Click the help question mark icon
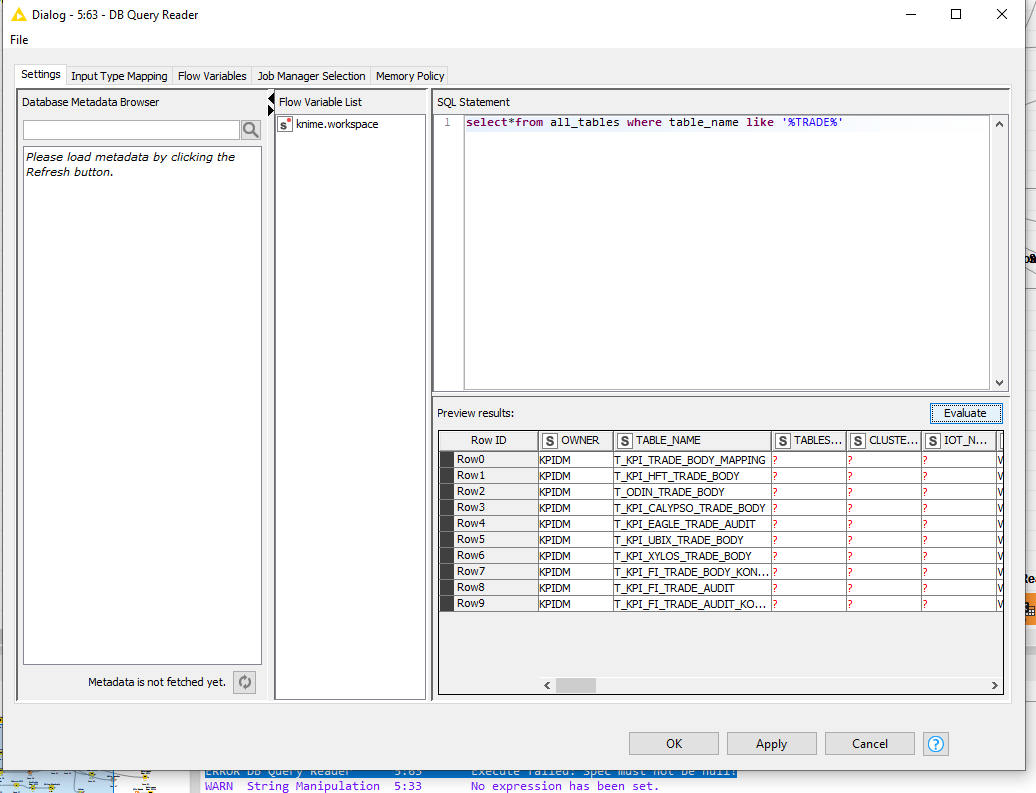Screen dimensions: 1036x793 (936, 743)
